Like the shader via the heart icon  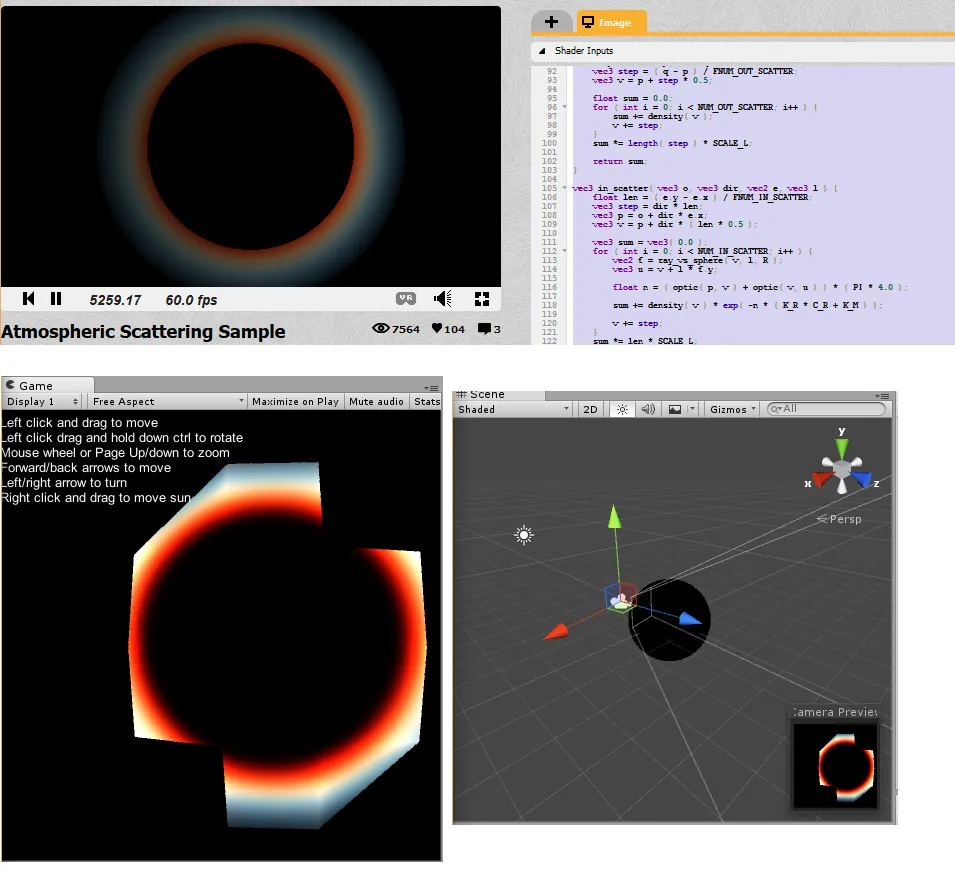pyautogui.click(x=438, y=329)
